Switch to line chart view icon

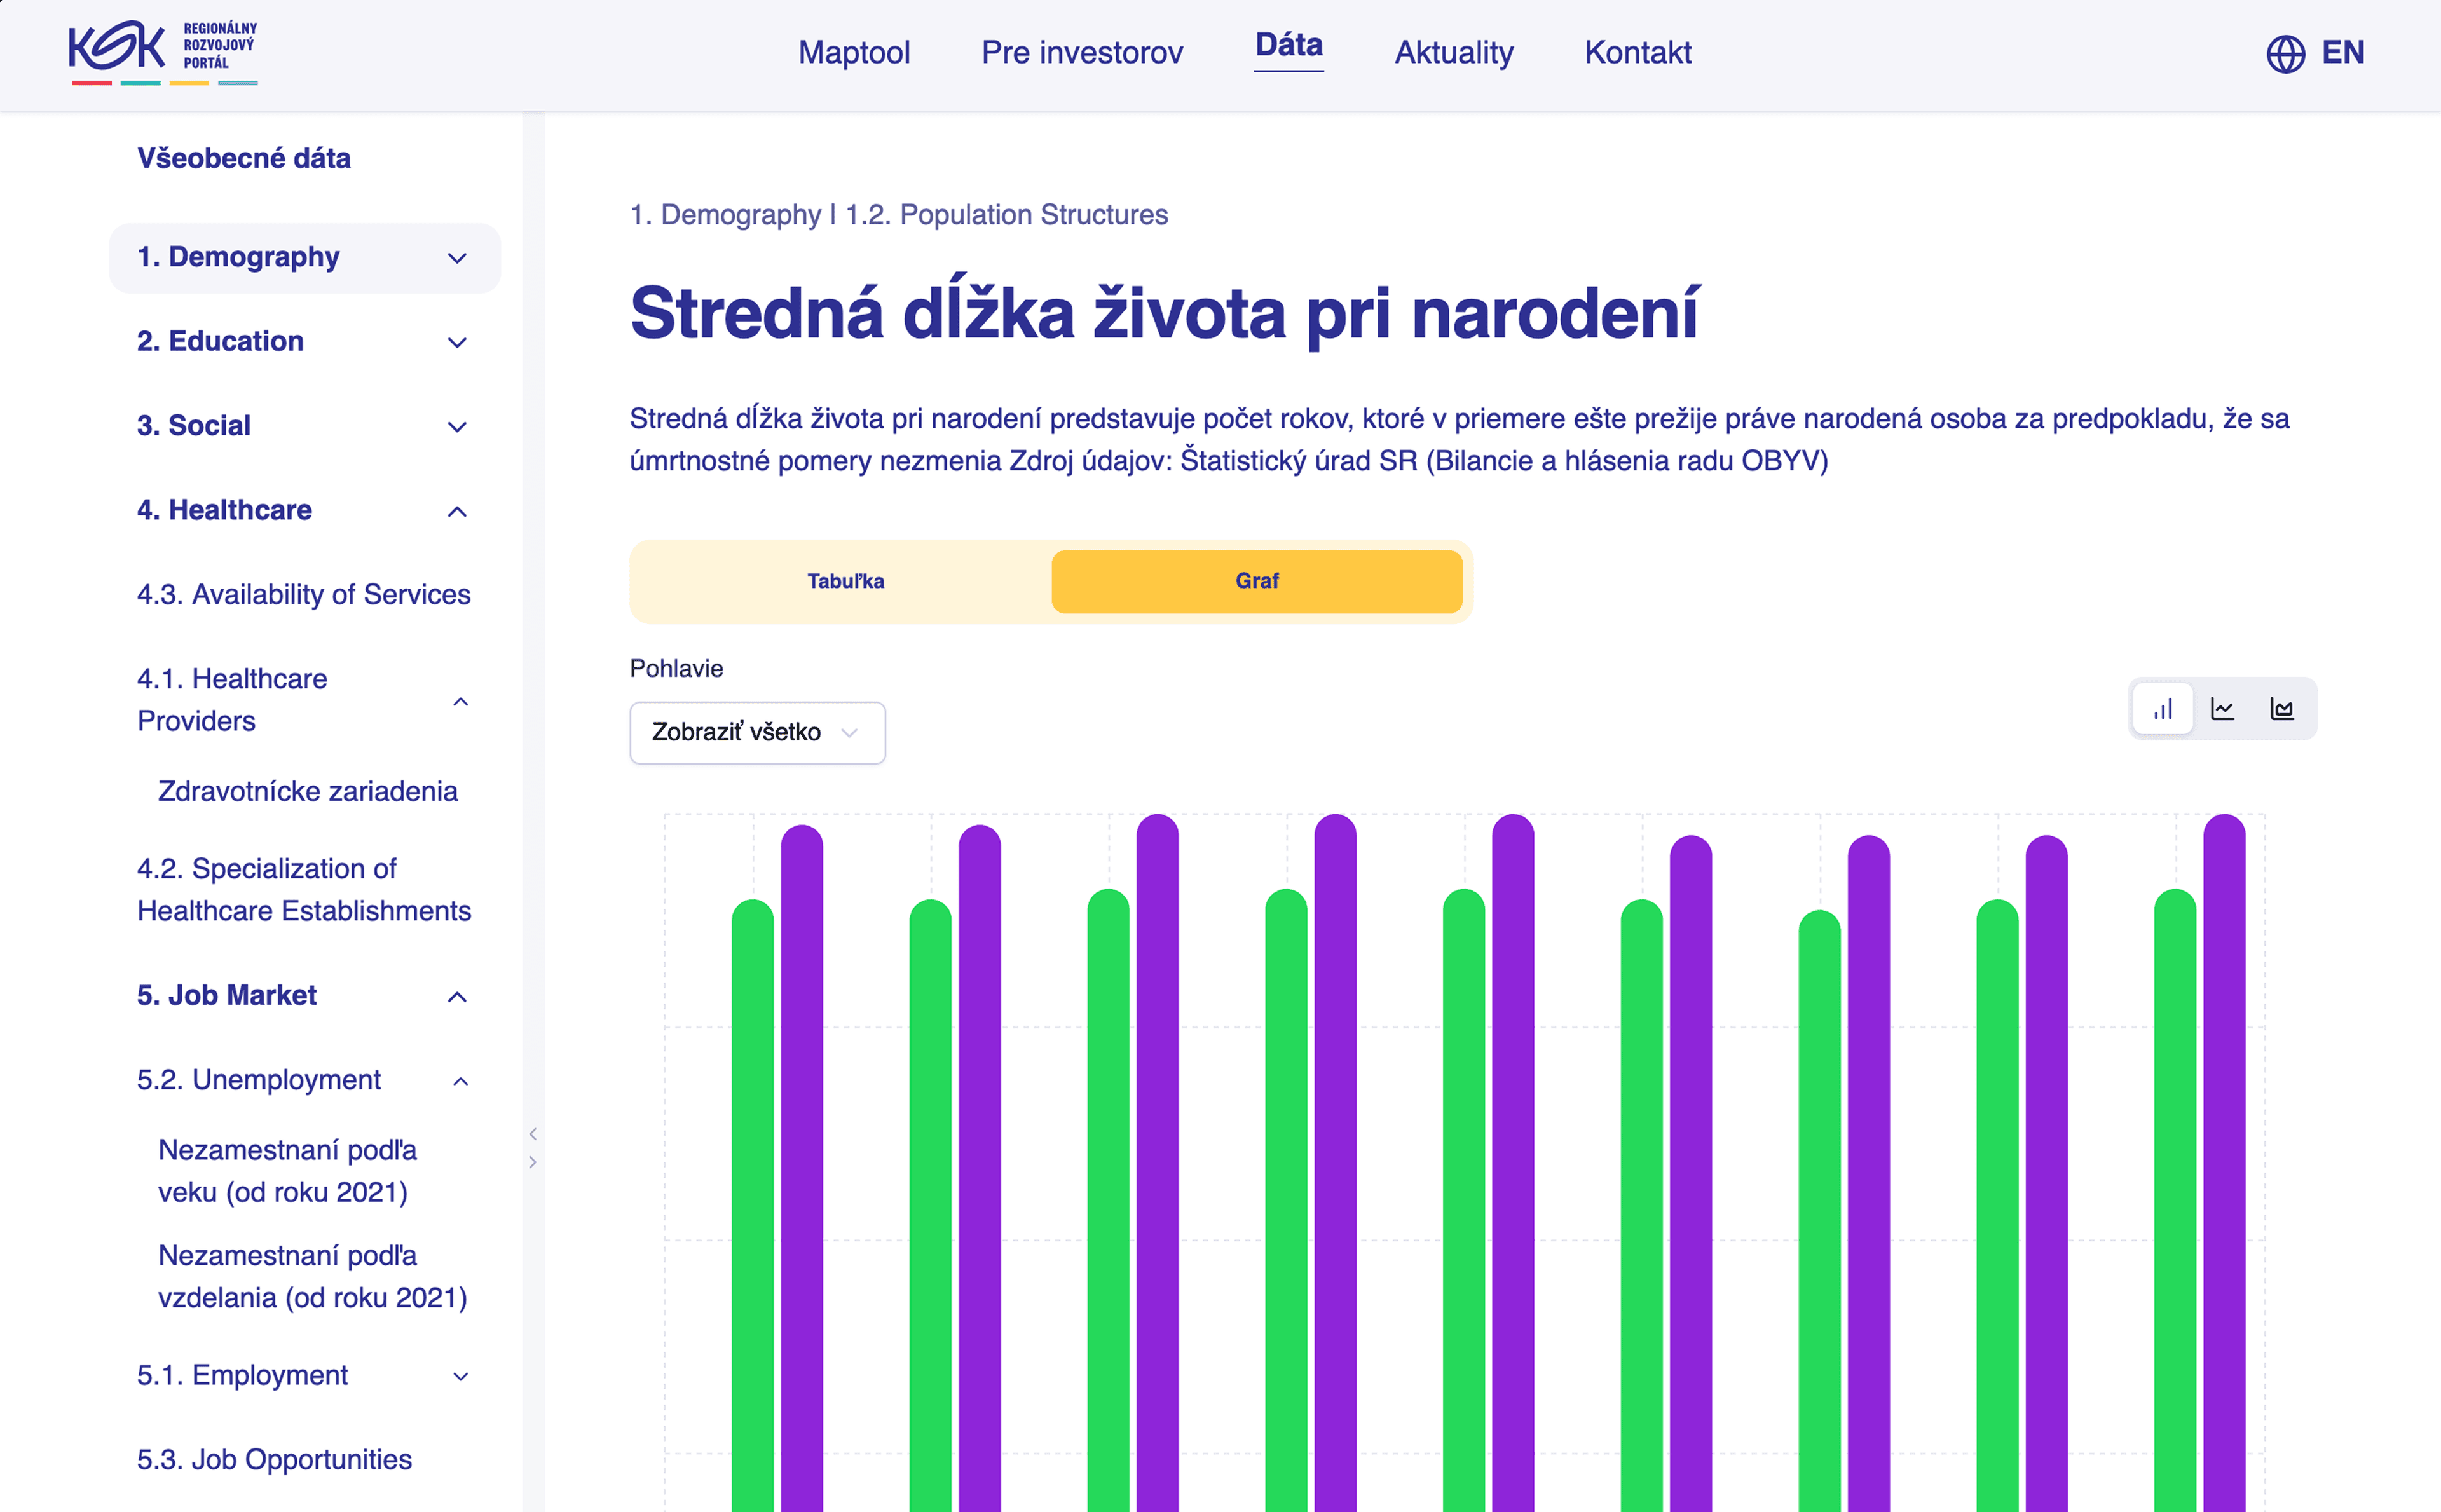point(2222,709)
